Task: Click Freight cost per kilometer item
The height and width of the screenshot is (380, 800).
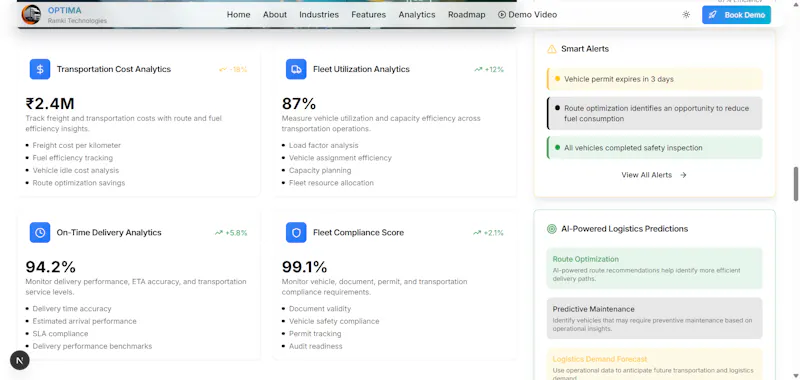Action: pos(77,145)
